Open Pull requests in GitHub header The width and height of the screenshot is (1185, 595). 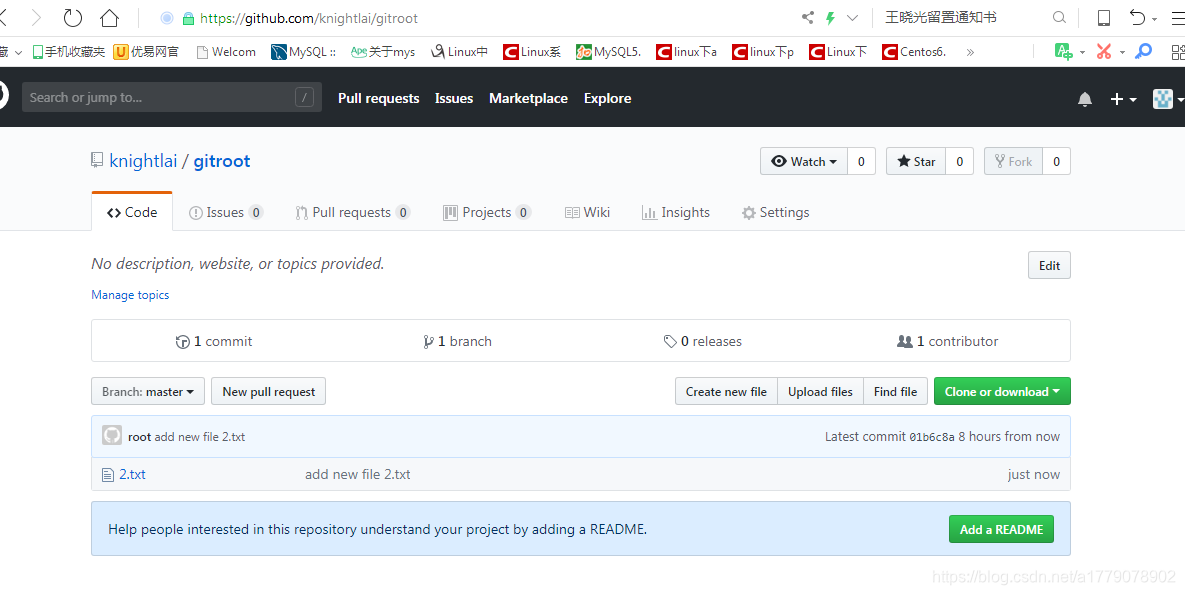tap(379, 98)
